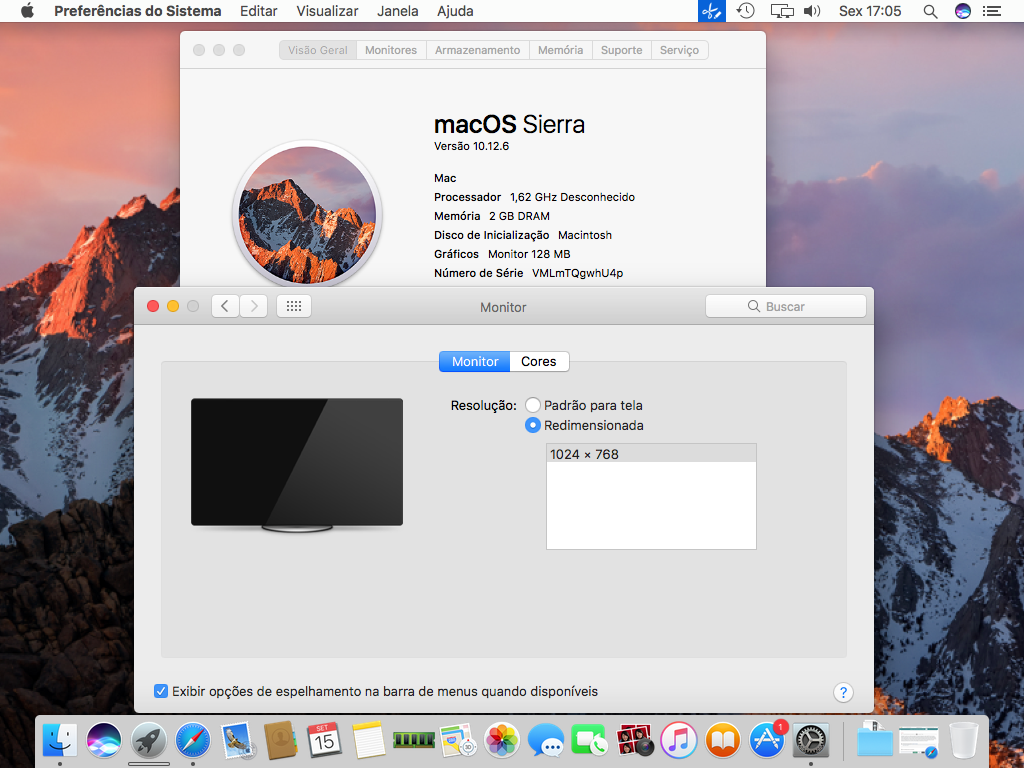The image size is (1024, 768).
Task: Open the display mirroring menu bar icon
Action: click(x=782, y=11)
